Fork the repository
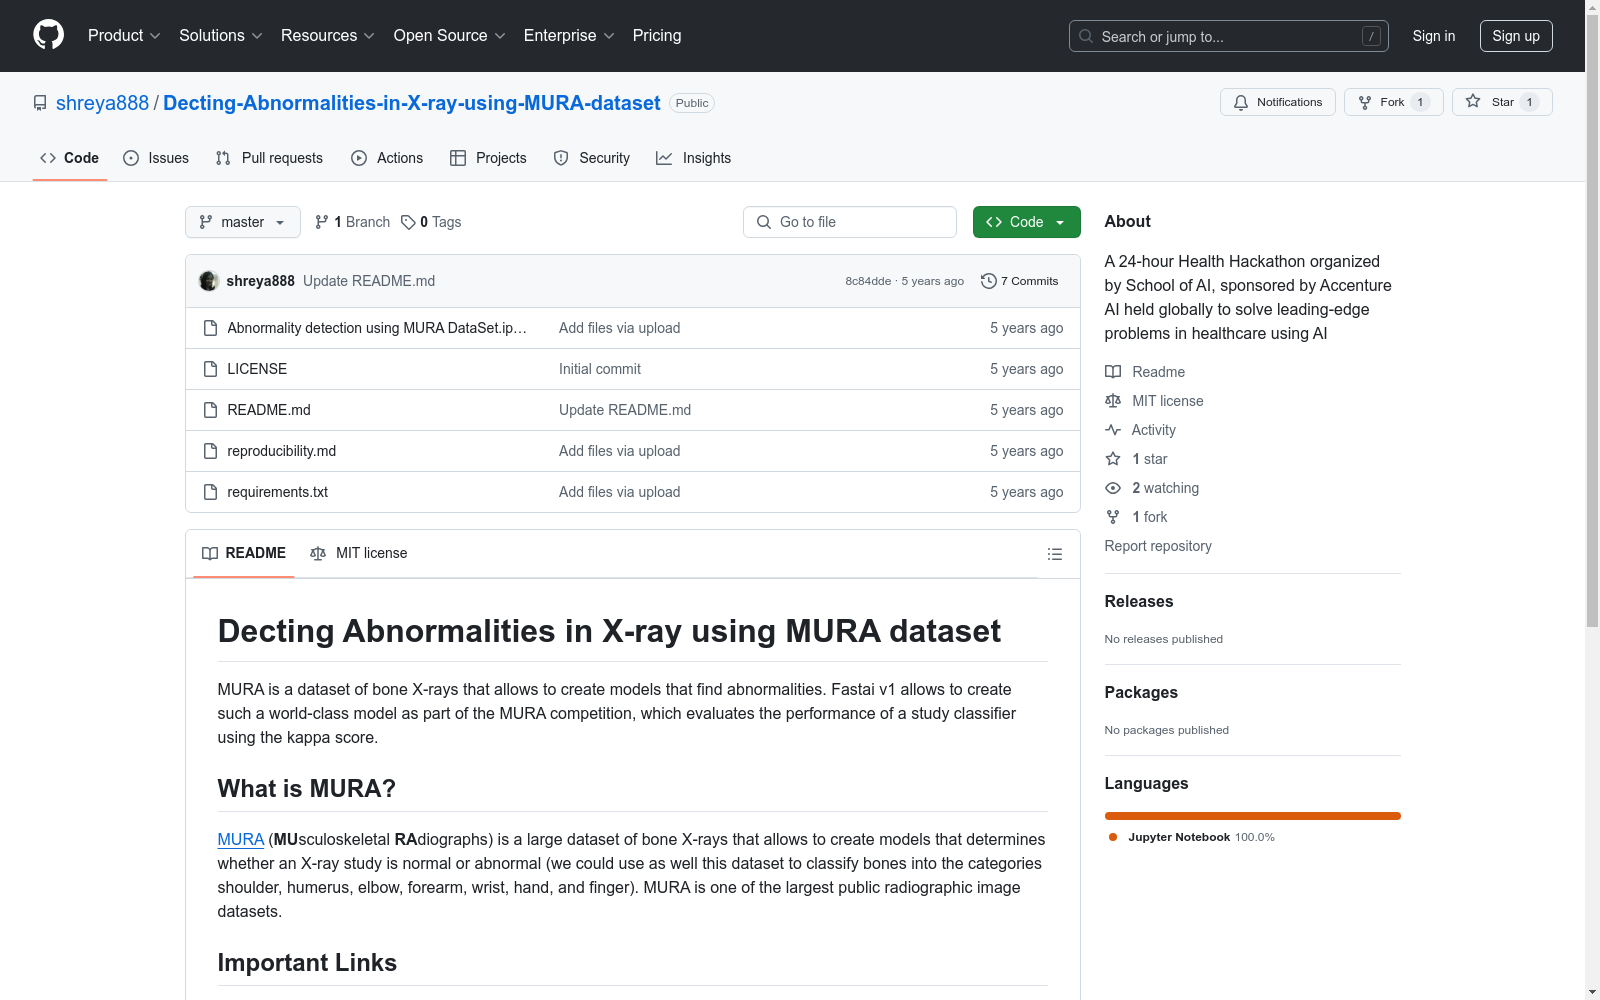 click(1392, 102)
